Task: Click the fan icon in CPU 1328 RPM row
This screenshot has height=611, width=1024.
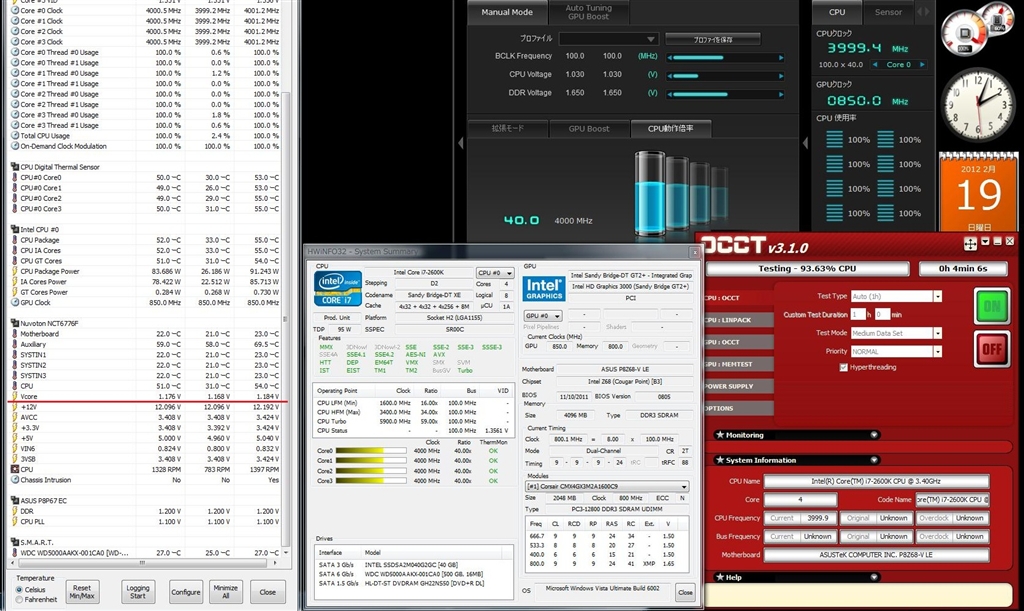Action: point(14,469)
